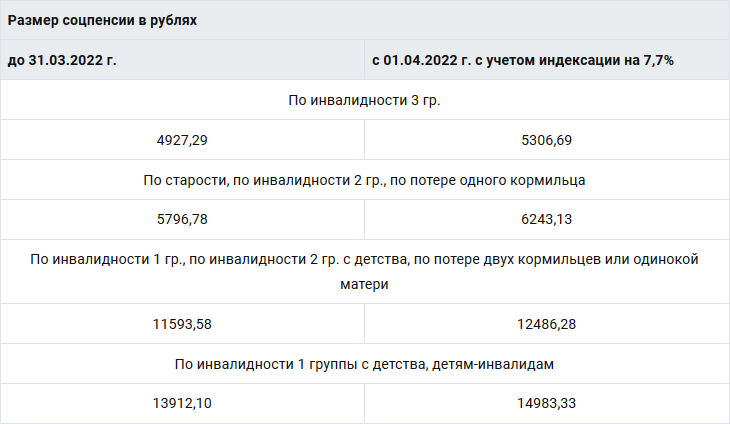Click the word "матери" on the wrapped line

point(364,284)
